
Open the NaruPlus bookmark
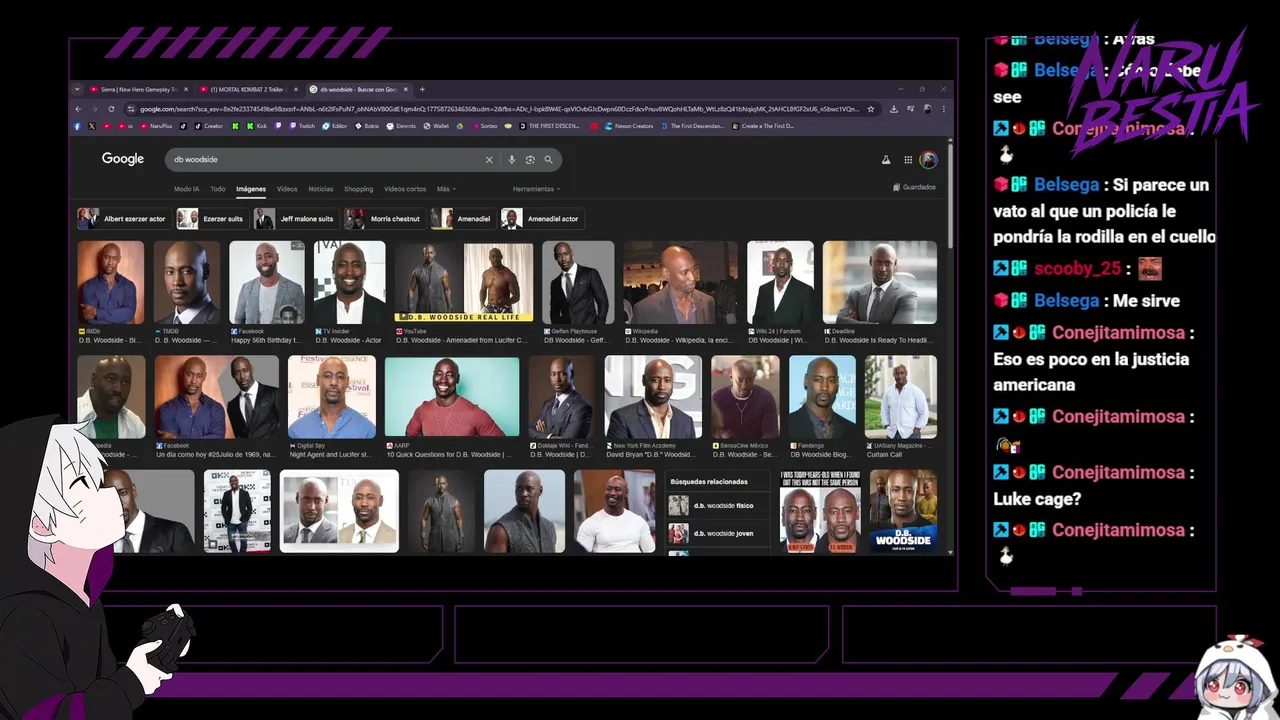[156, 126]
